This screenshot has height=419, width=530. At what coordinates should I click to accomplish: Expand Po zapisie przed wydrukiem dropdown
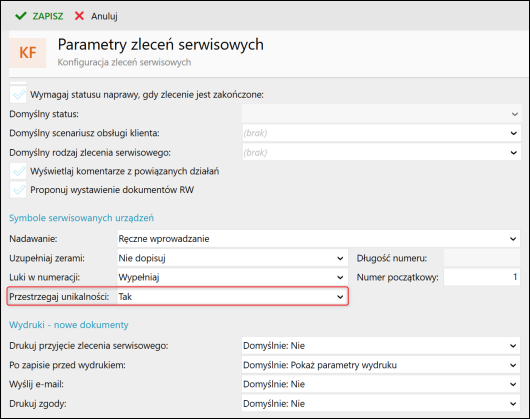pos(381,365)
